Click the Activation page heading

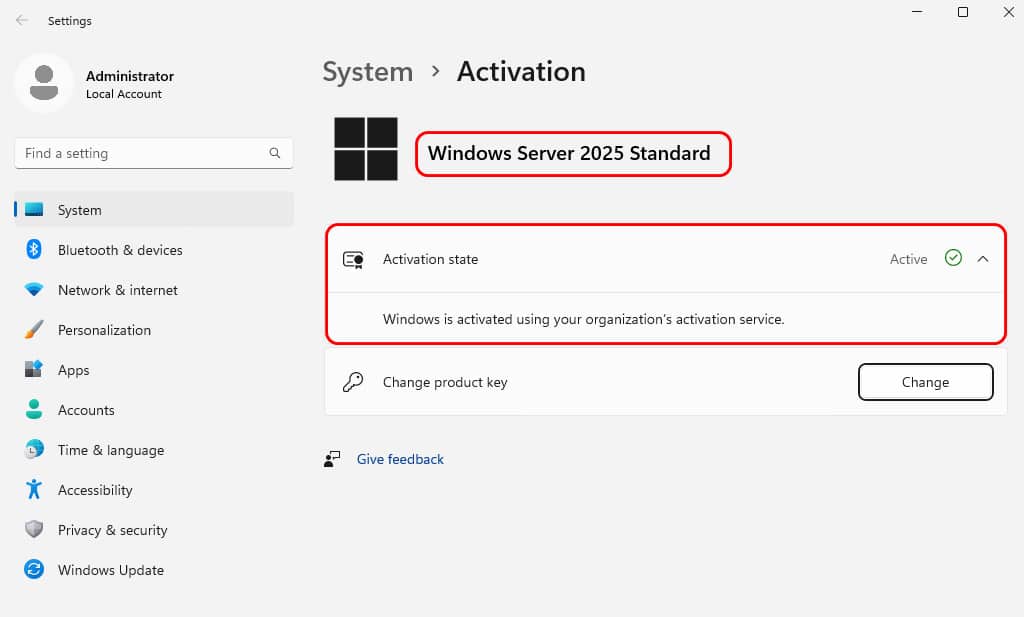click(521, 72)
